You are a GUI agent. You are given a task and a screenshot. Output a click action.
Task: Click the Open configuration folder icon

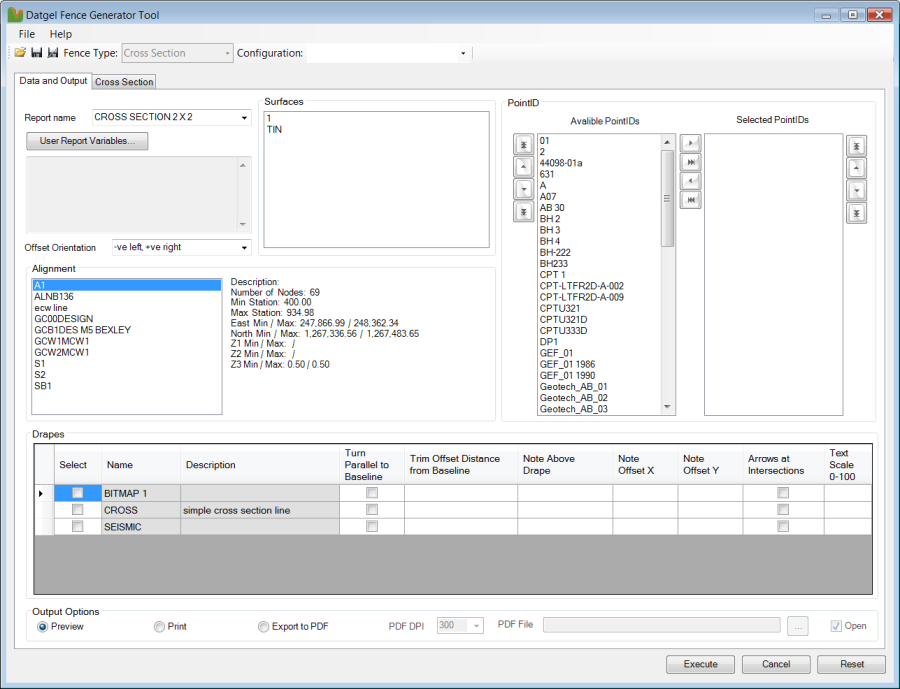pyautogui.click(x=20, y=53)
